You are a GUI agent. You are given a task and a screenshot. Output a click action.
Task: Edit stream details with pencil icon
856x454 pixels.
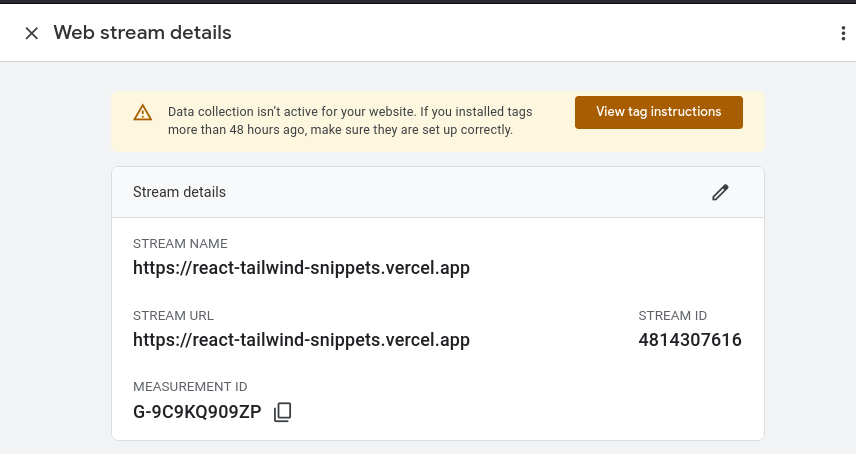tap(720, 192)
